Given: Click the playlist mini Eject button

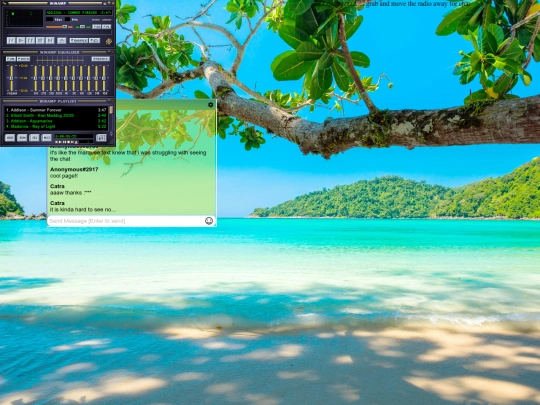Looking at the screenshot, I should [x=76, y=142].
